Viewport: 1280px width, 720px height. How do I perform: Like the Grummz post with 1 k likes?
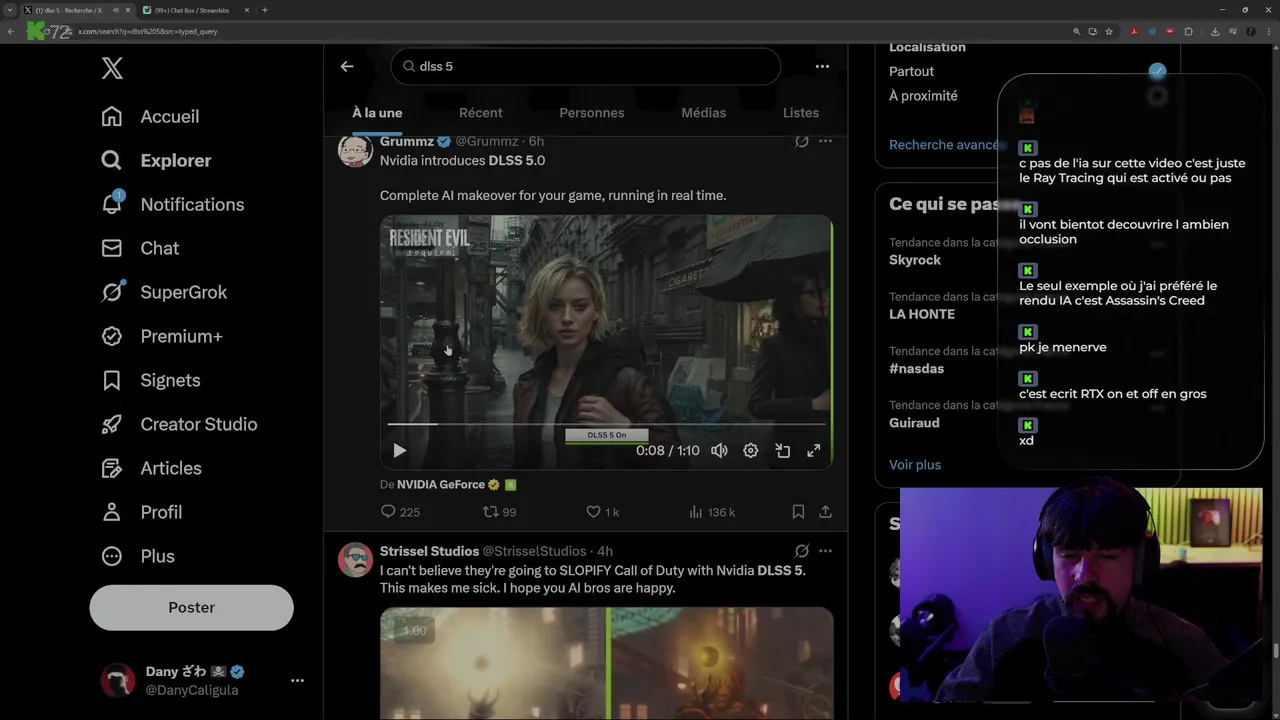[x=603, y=512]
